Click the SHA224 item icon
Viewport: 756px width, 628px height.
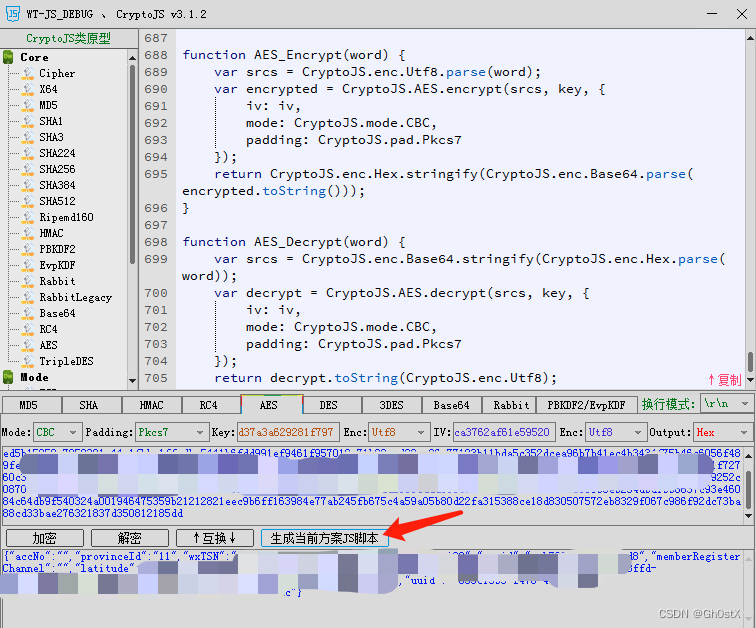pos(28,153)
